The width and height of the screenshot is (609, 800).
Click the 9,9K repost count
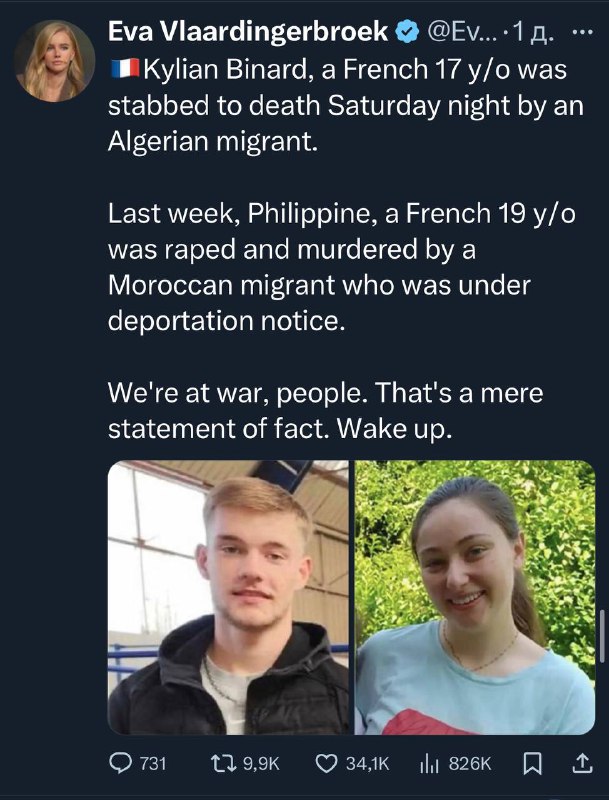click(x=261, y=764)
